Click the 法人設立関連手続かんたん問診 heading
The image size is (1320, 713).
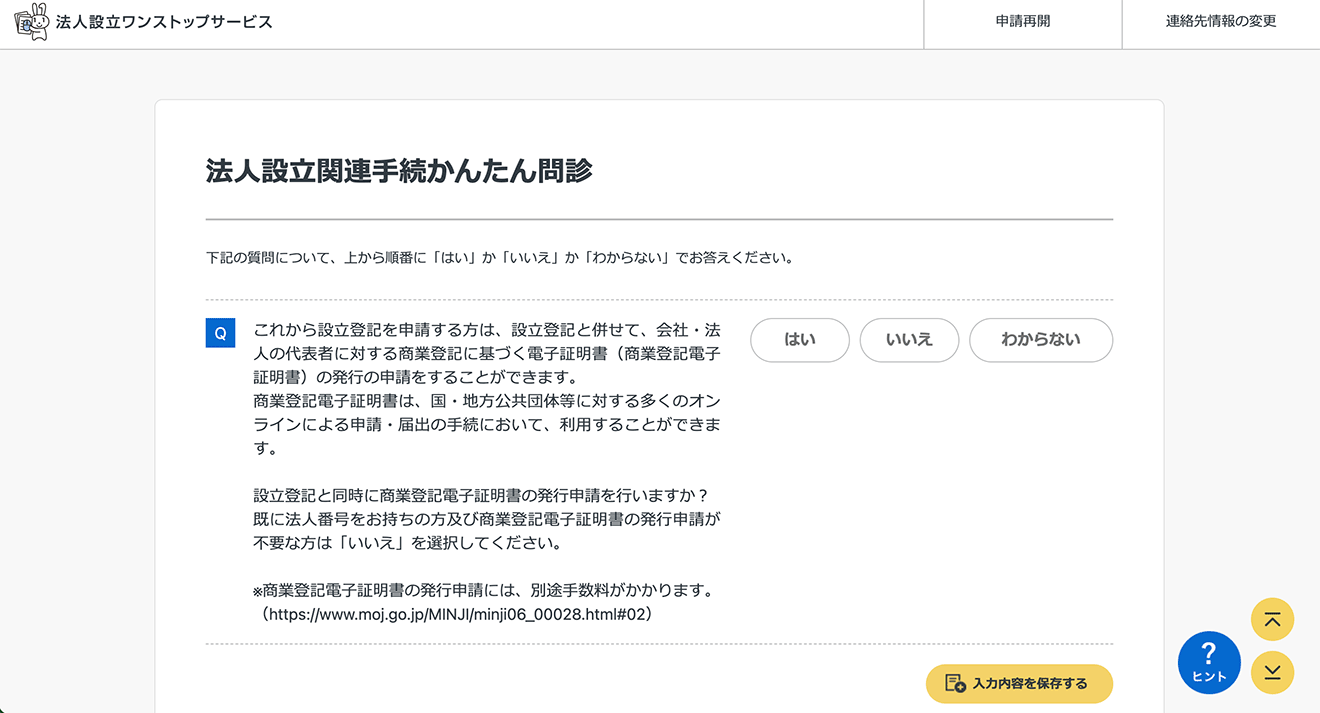coord(399,172)
